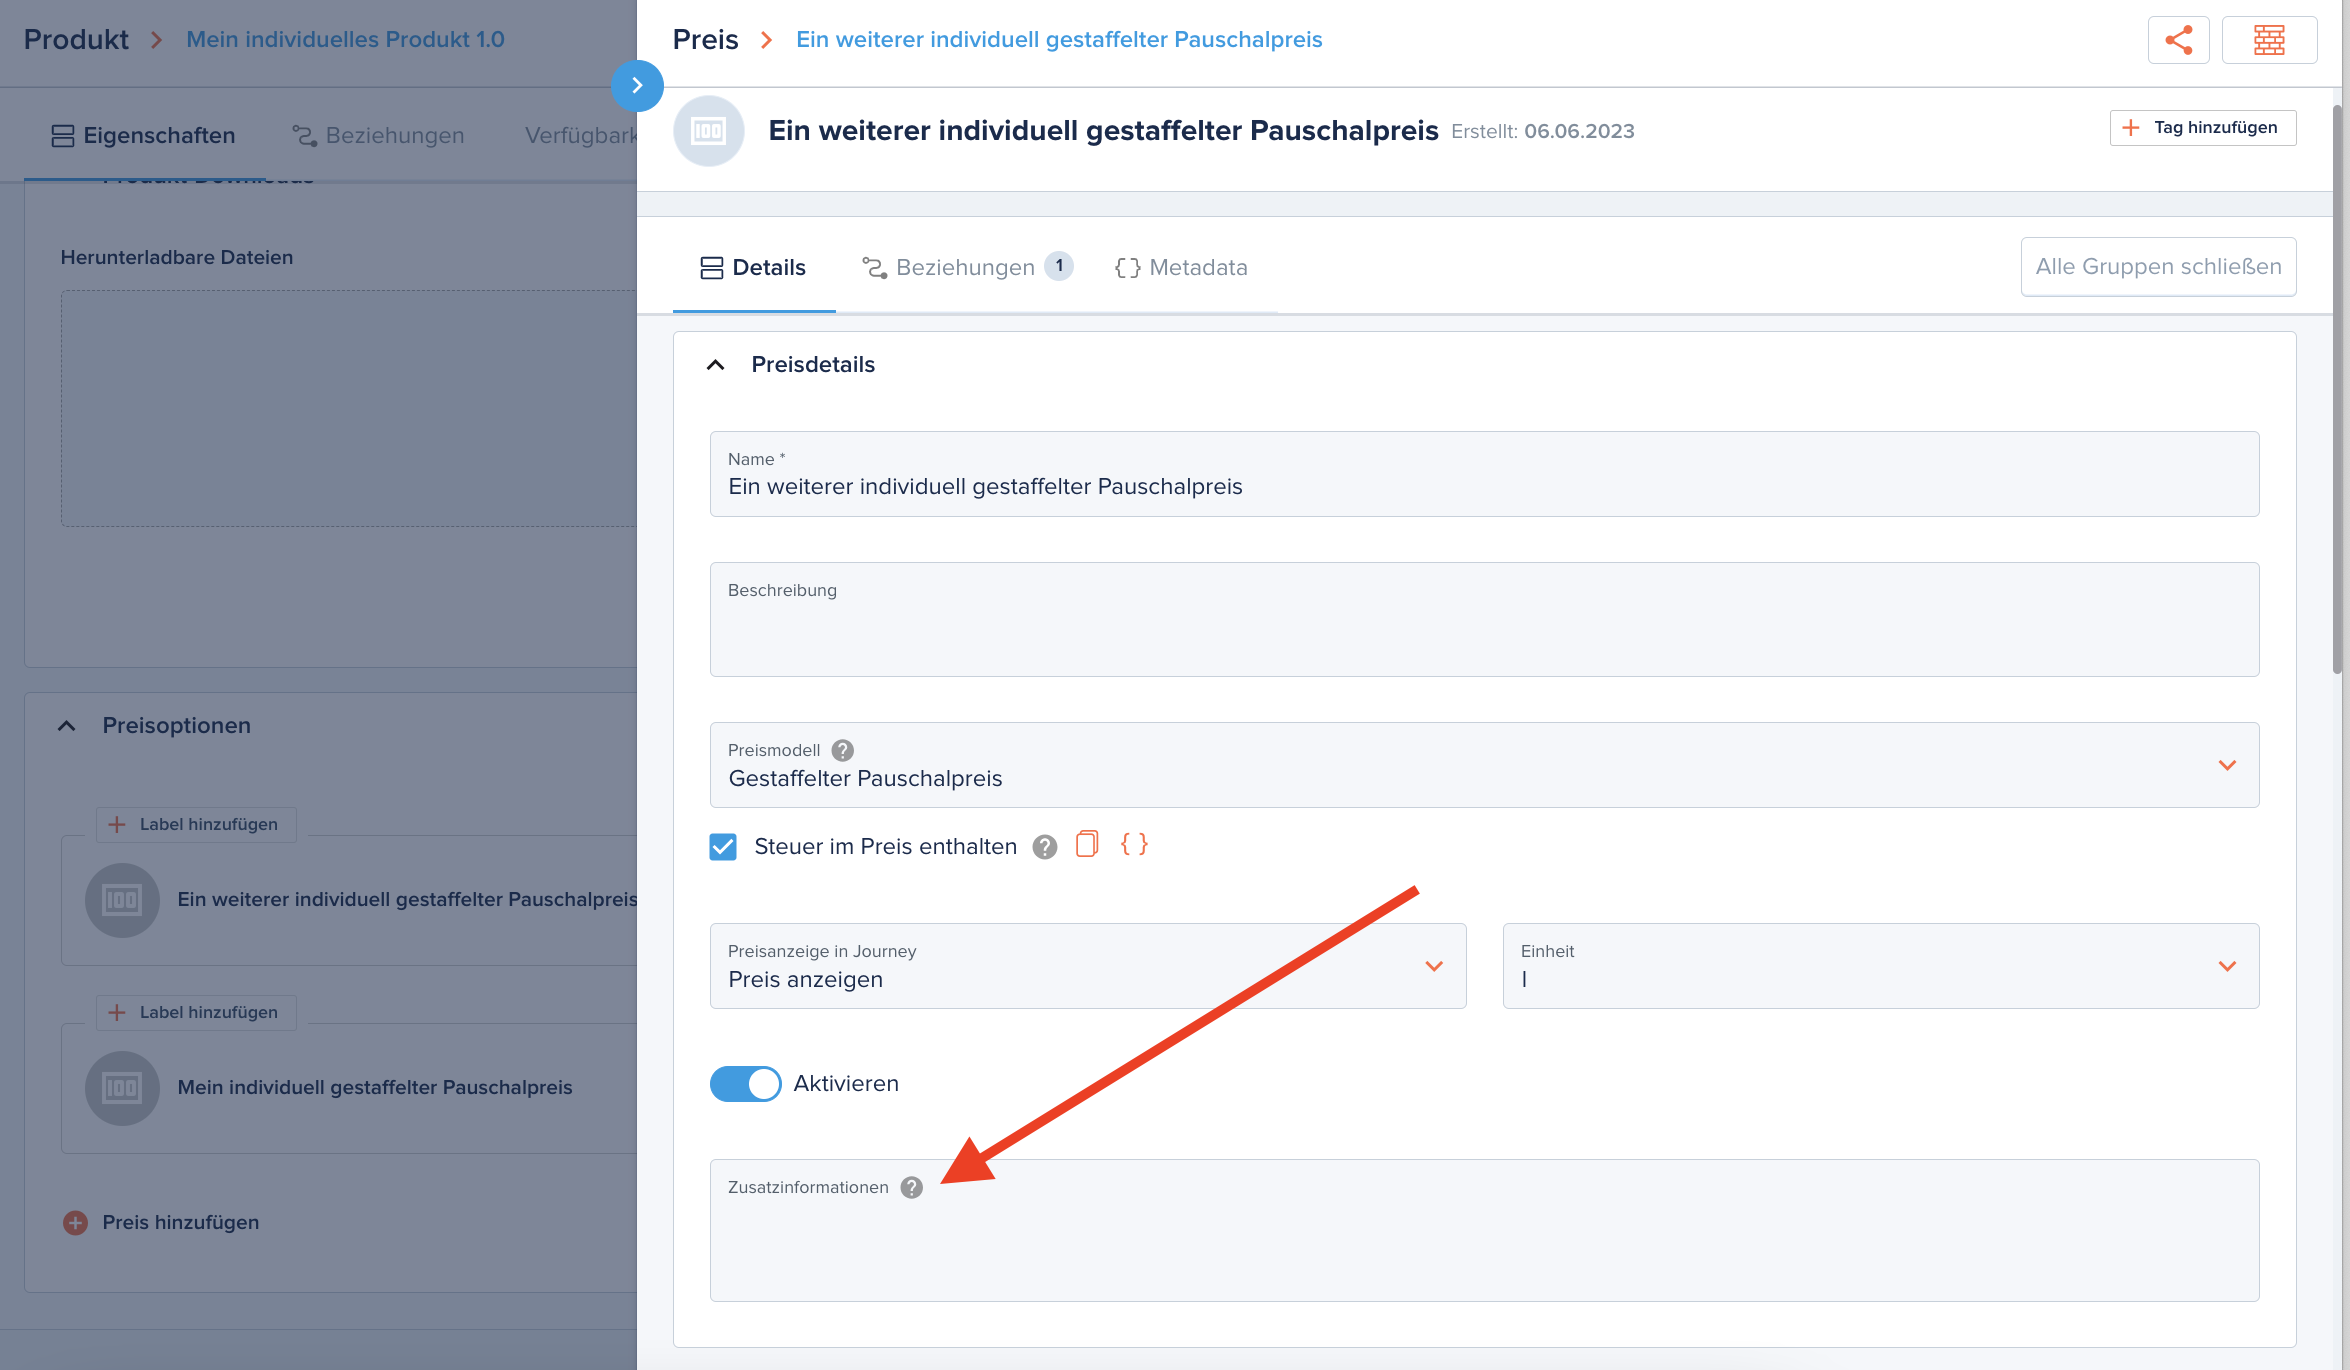Click the vertical scrollbar of the price panel
The height and width of the screenshot is (1370, 2350).
[2338, 390]
